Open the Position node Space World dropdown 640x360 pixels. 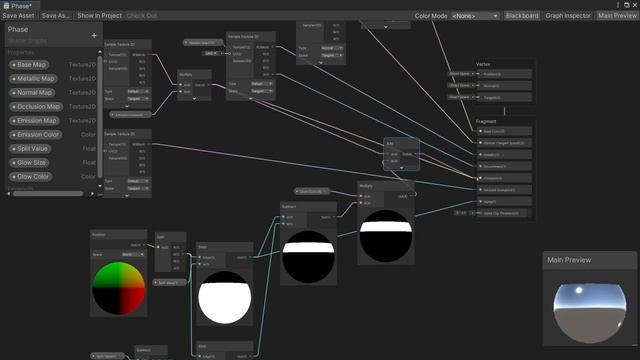[x=133, y=254]
